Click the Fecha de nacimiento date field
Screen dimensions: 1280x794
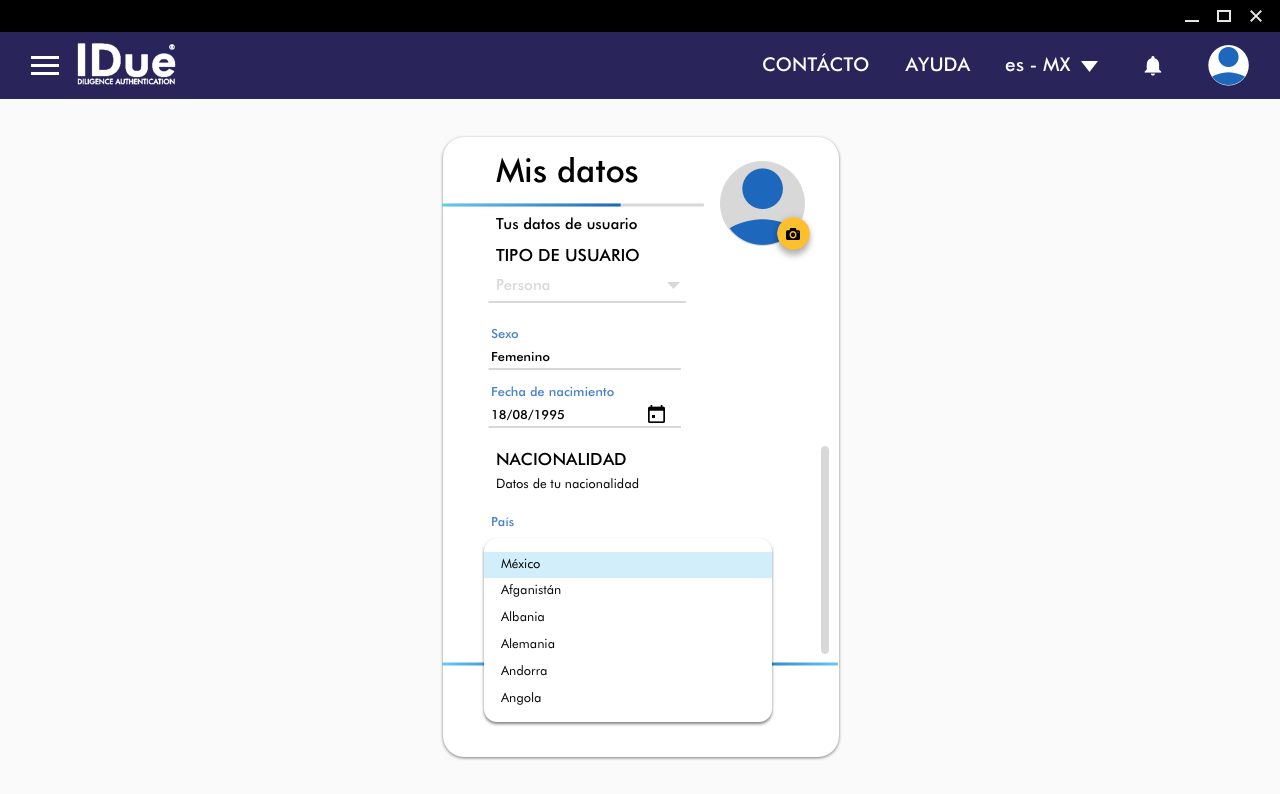tap(565, 415)
